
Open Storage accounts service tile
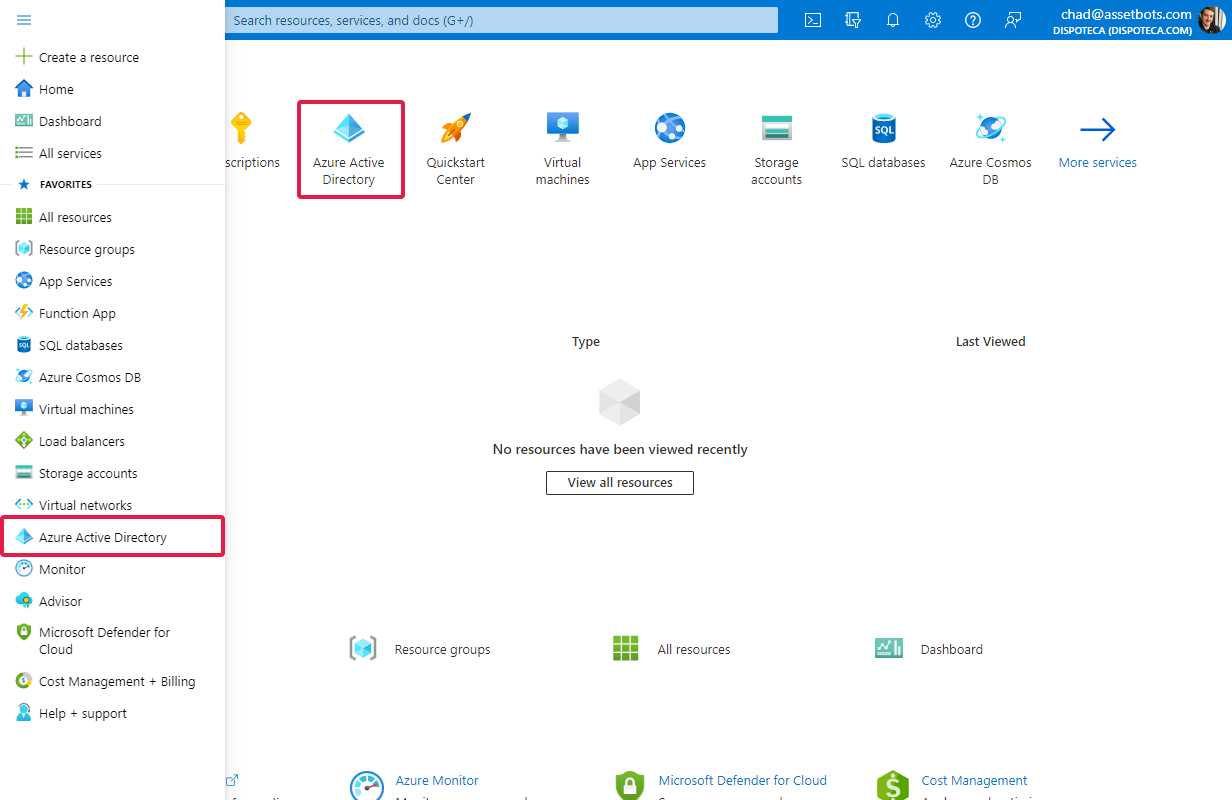[x=776, y=149]
